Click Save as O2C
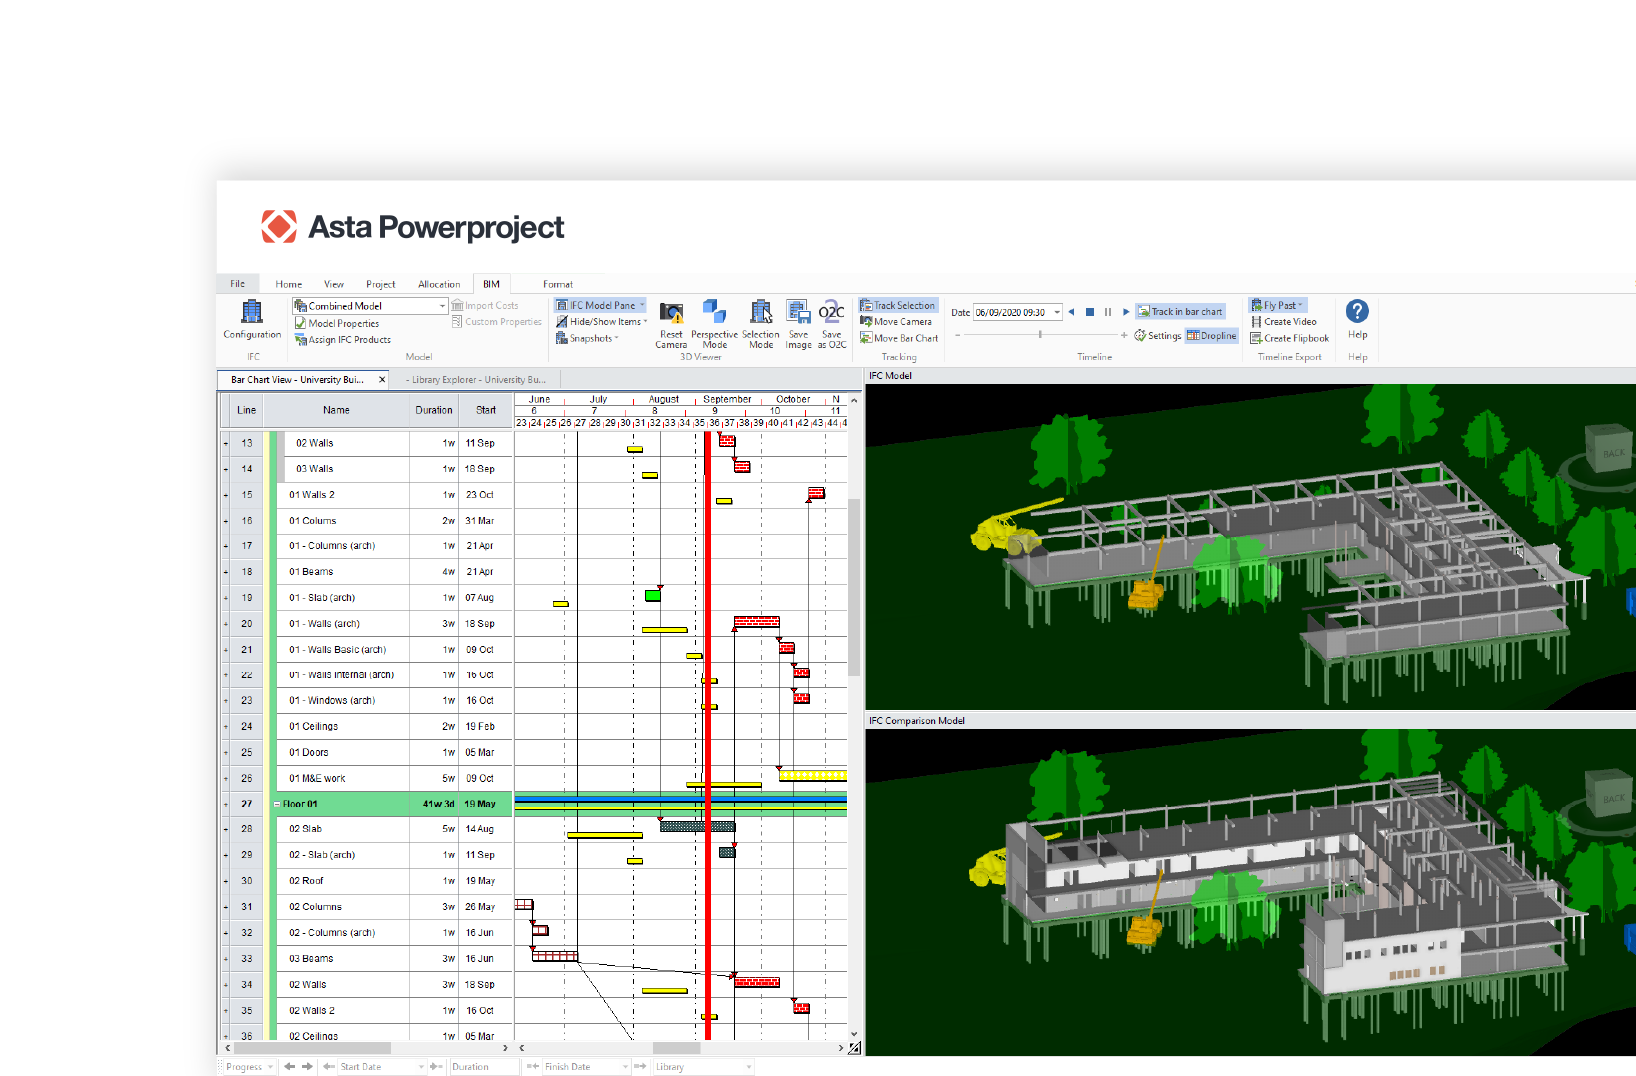The image size is (1636, 1076). click(832, 324)
